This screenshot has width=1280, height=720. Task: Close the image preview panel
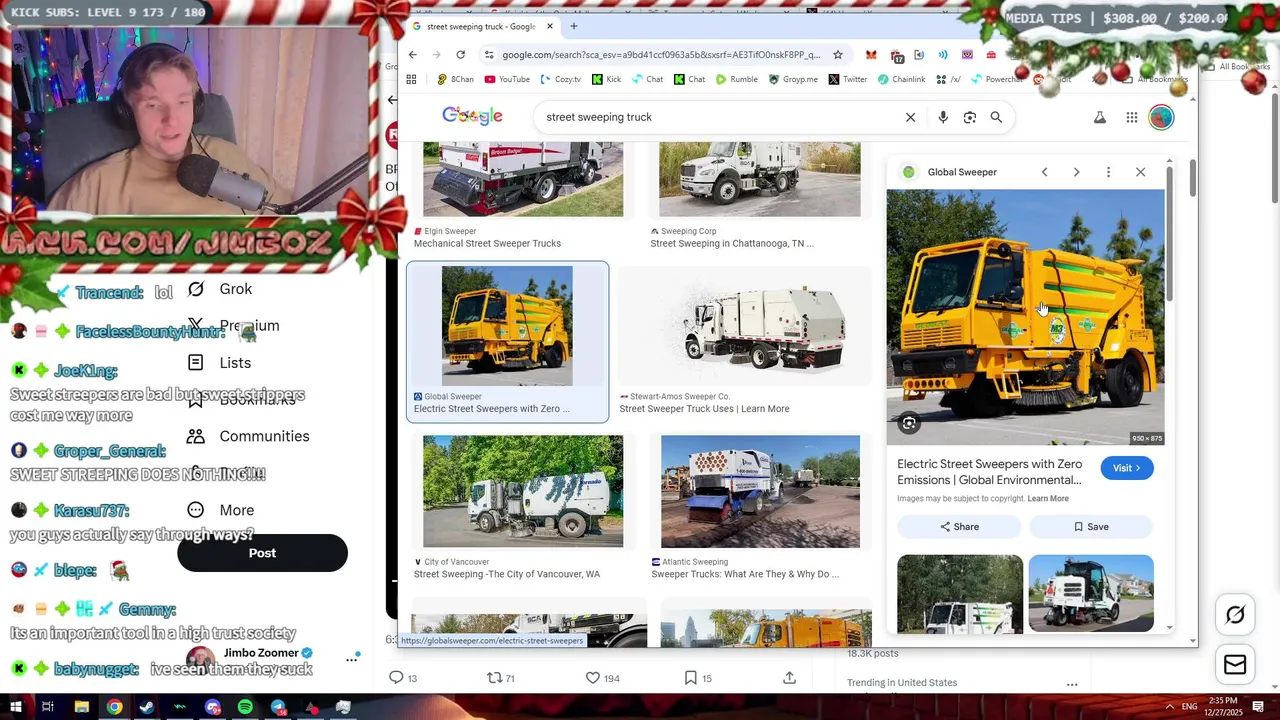(x=1140, y=172)
